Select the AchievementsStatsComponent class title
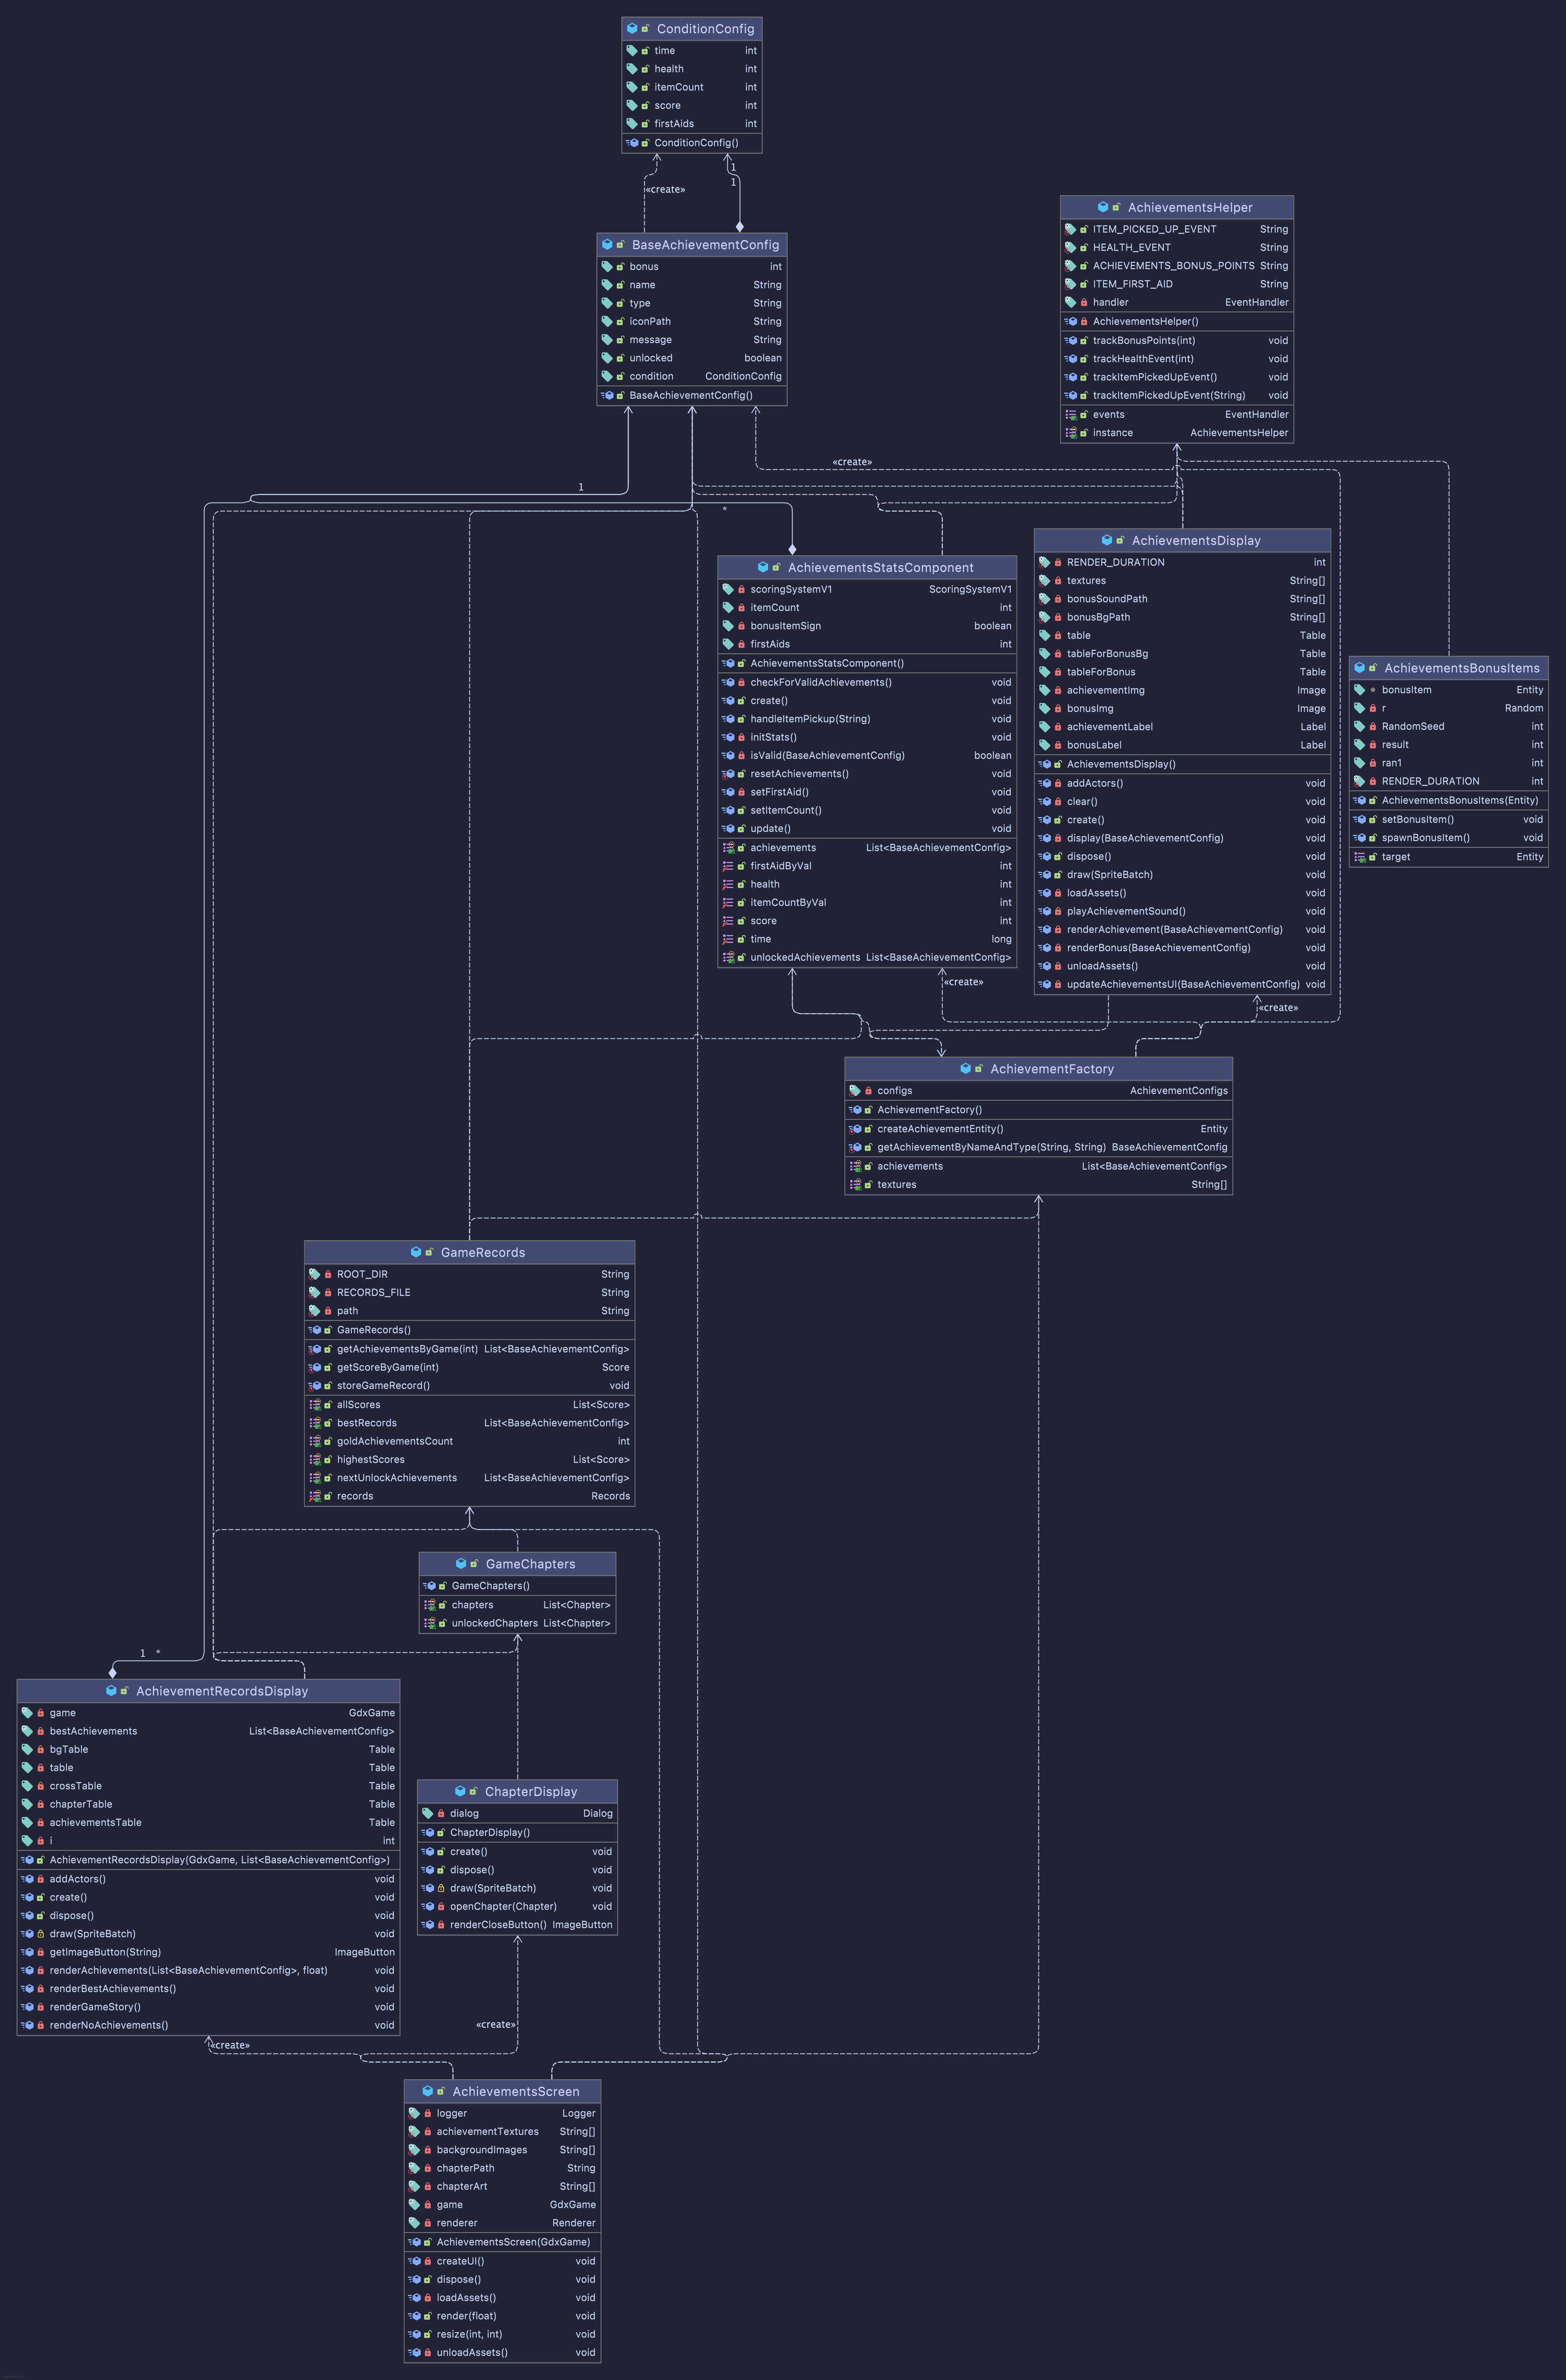Viewport: 1566px width, 2380px height. 880,568
